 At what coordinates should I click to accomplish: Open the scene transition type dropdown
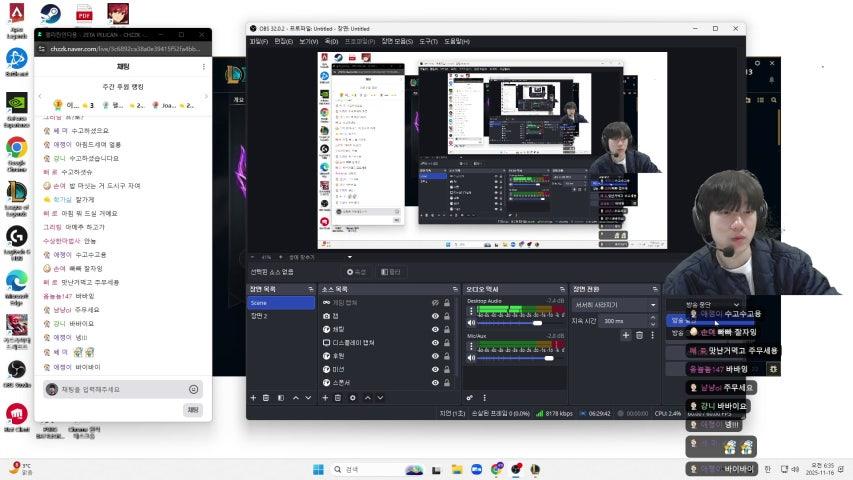point(611,305)
